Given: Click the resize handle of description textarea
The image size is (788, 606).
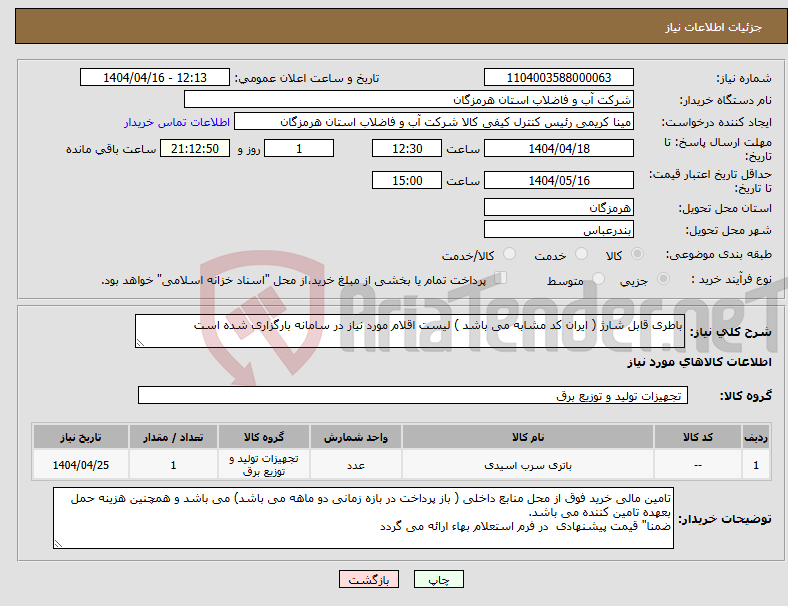Looking at the screenshot, I should pyautogui.click(x=140, y=343).
